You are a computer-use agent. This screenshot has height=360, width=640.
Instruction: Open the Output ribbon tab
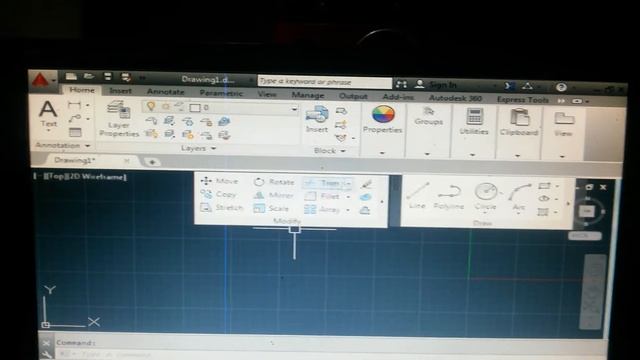[353, 96]
